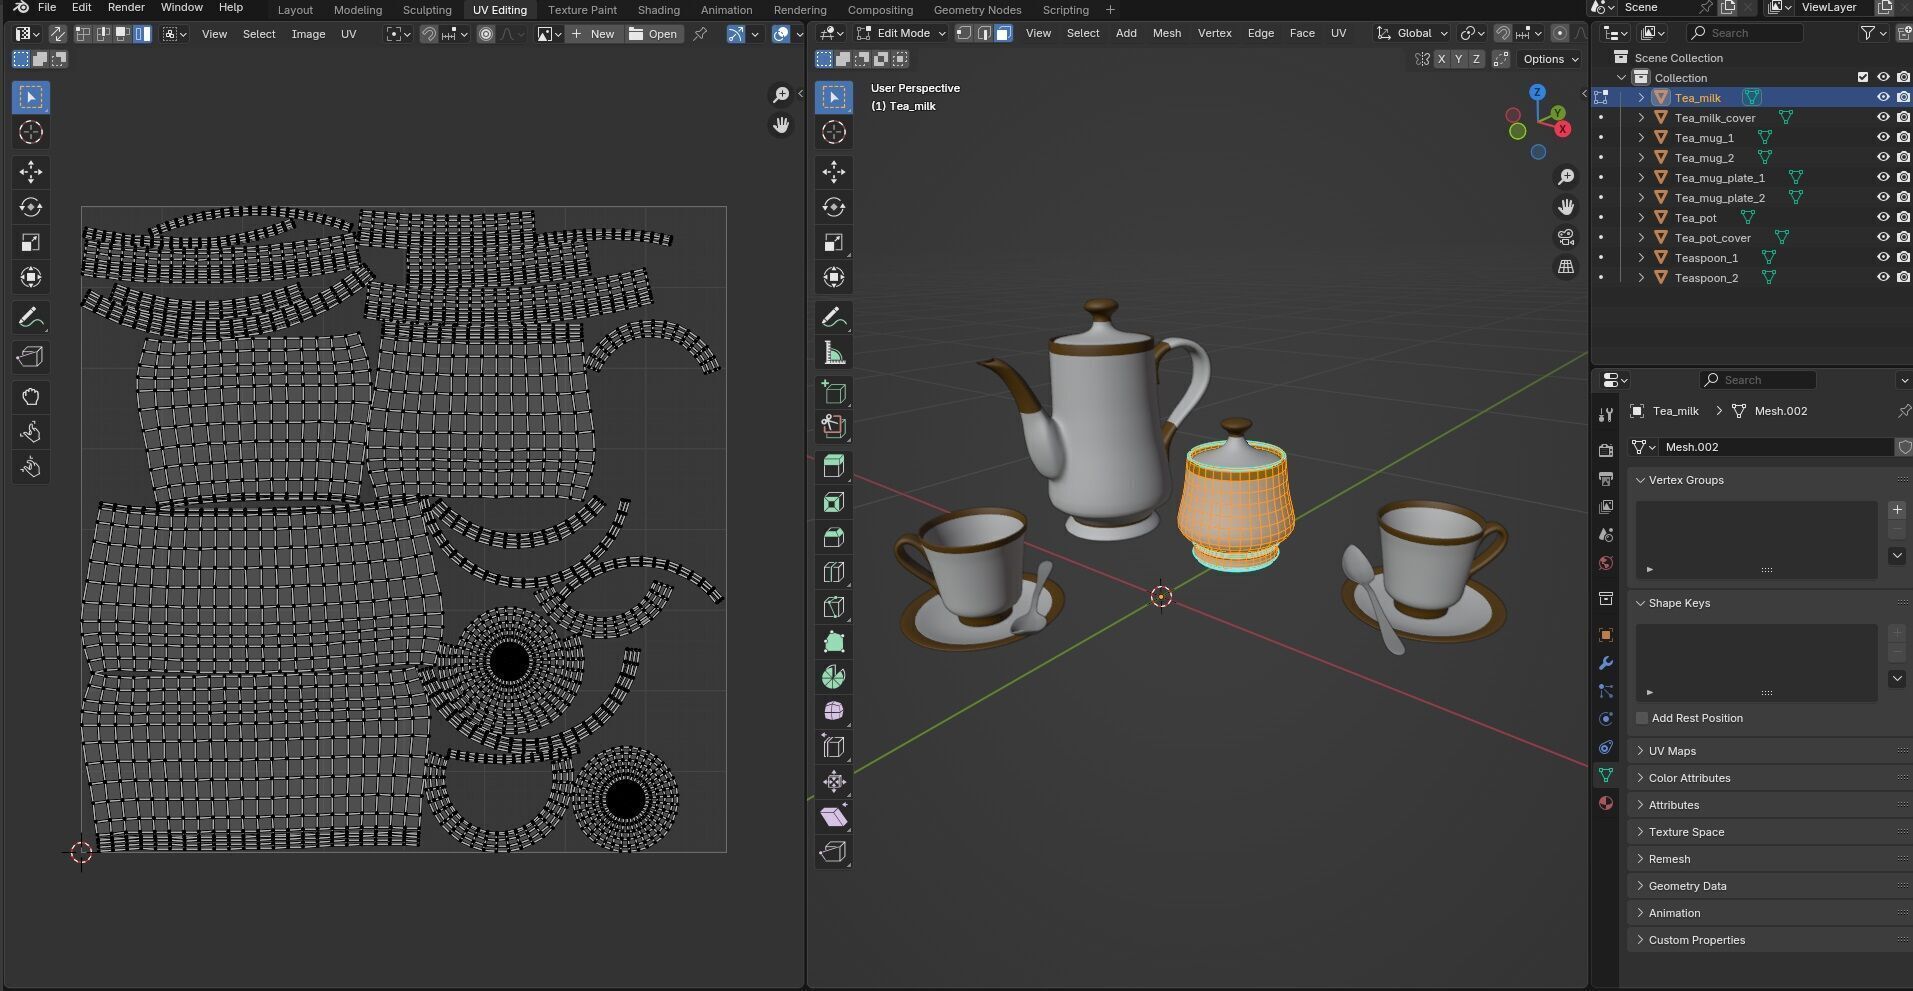Select the Spin tool
Image resolution: width=1913 pixels, height=991 pixels.
pyautogui.click(x=834, y=677)
